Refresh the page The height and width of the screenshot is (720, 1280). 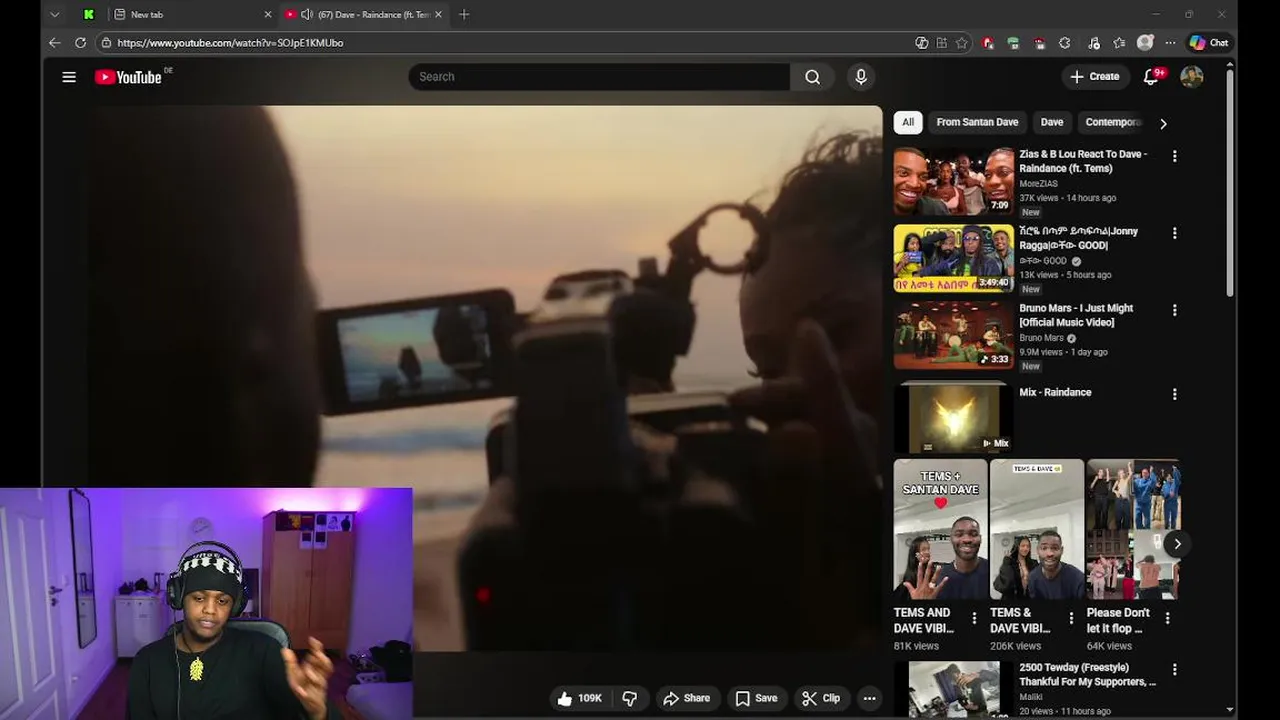tap(81, 43)
